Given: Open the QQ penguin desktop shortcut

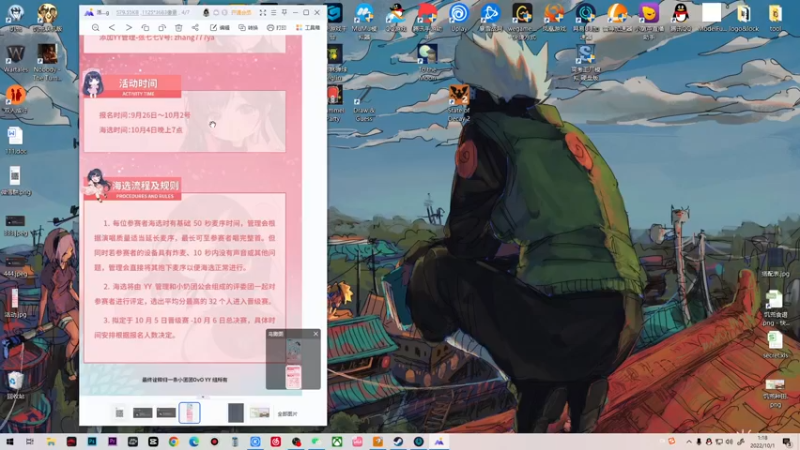Looking at the screenshot, I should click(681, 16).
